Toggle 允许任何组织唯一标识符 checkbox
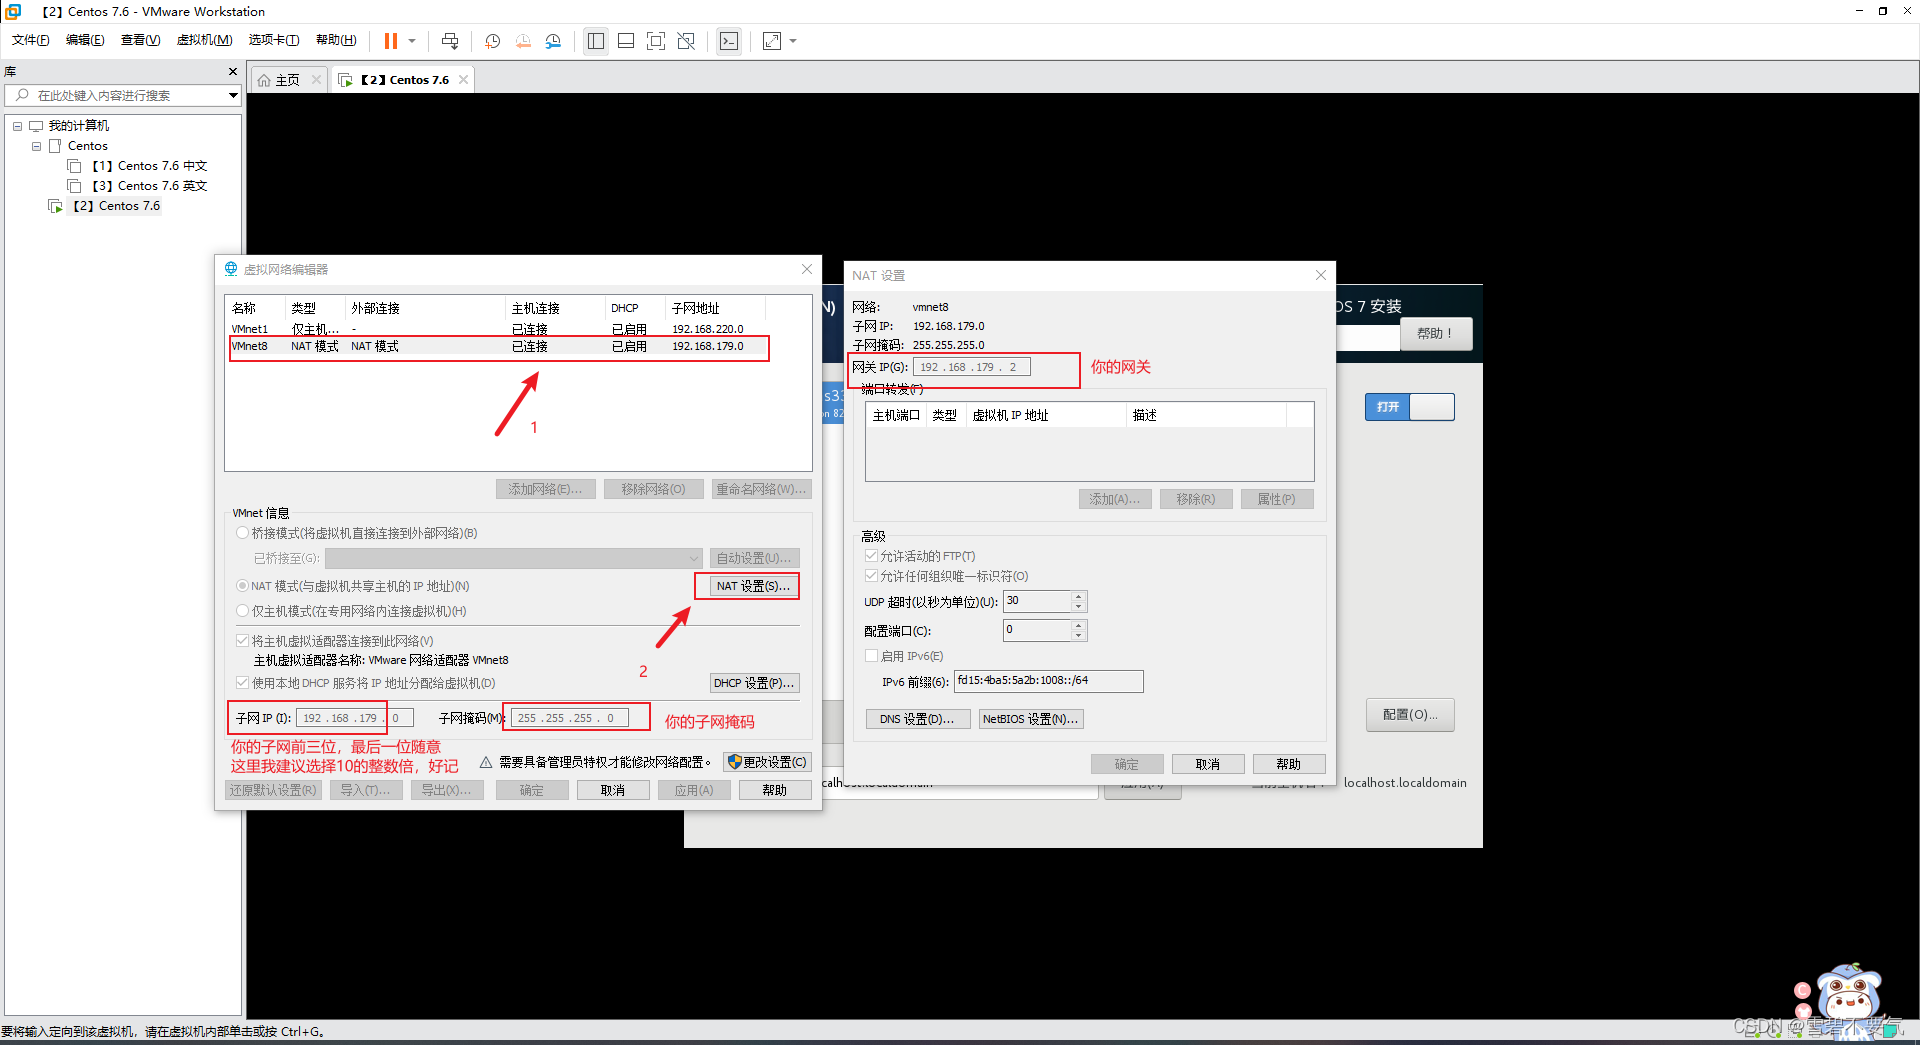1920x1045 pixels. [x=871, y=576]
